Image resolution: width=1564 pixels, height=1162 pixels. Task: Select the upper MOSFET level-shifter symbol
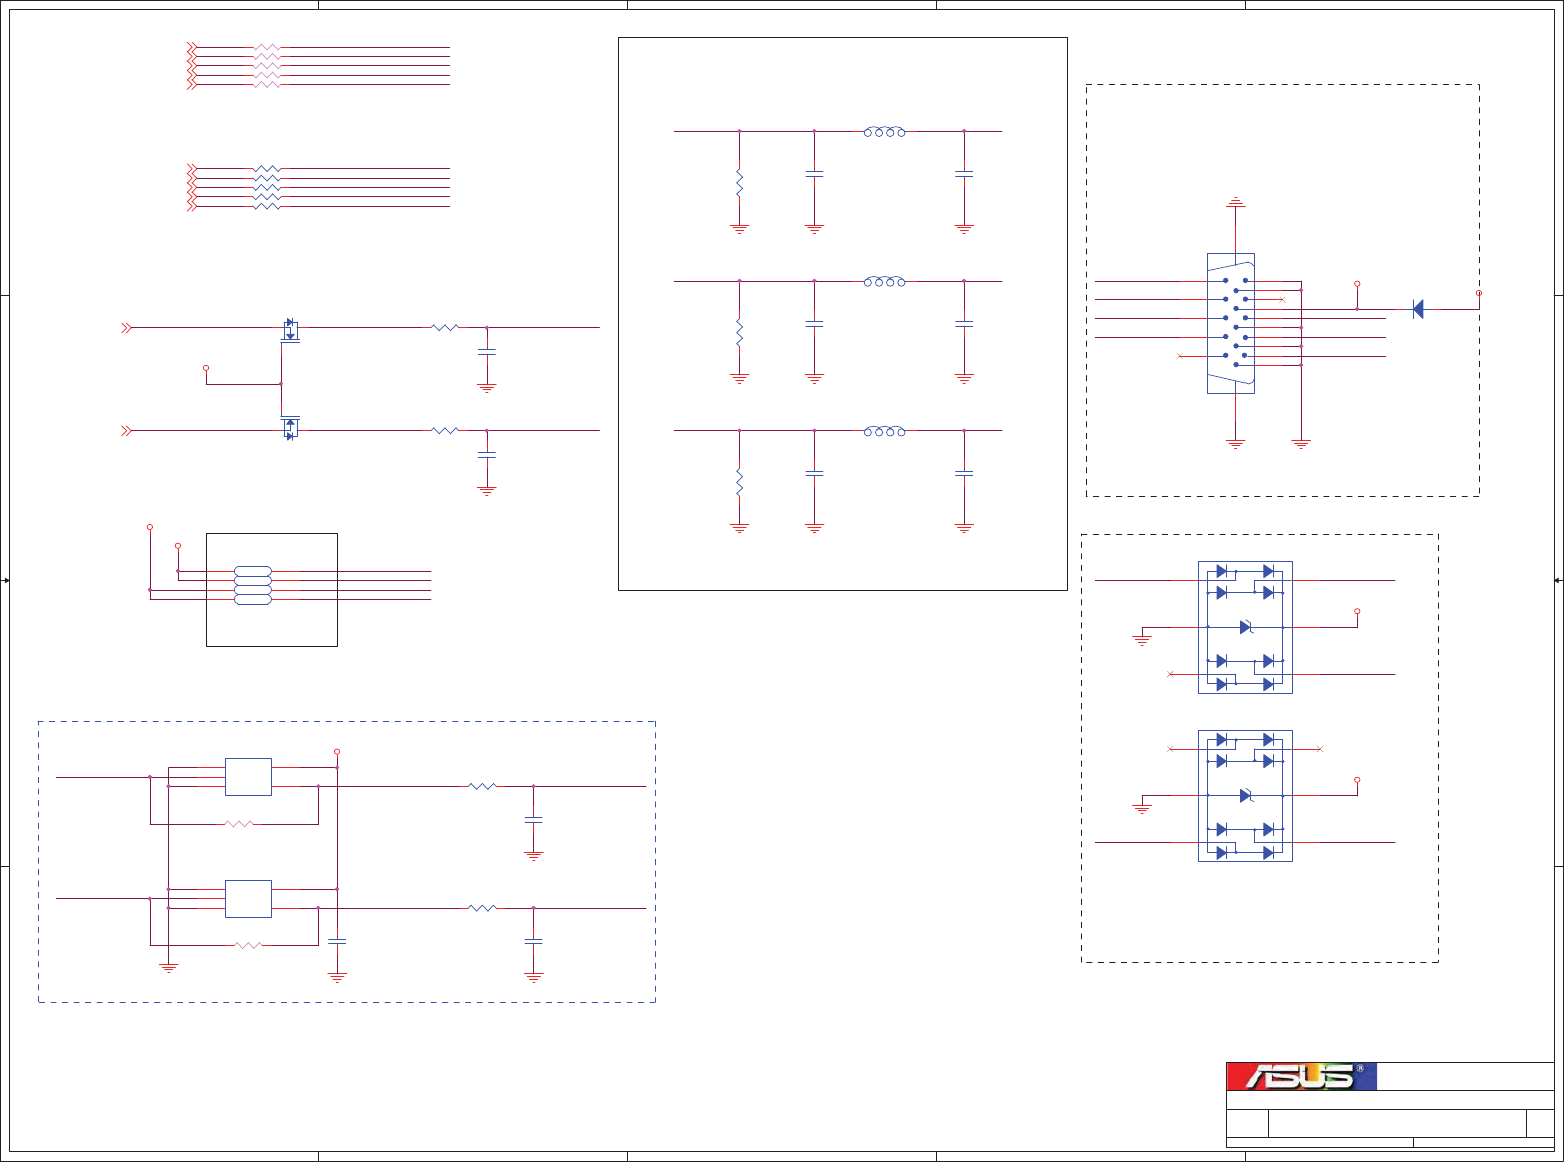pyautogui.click(x=290, y=330)
